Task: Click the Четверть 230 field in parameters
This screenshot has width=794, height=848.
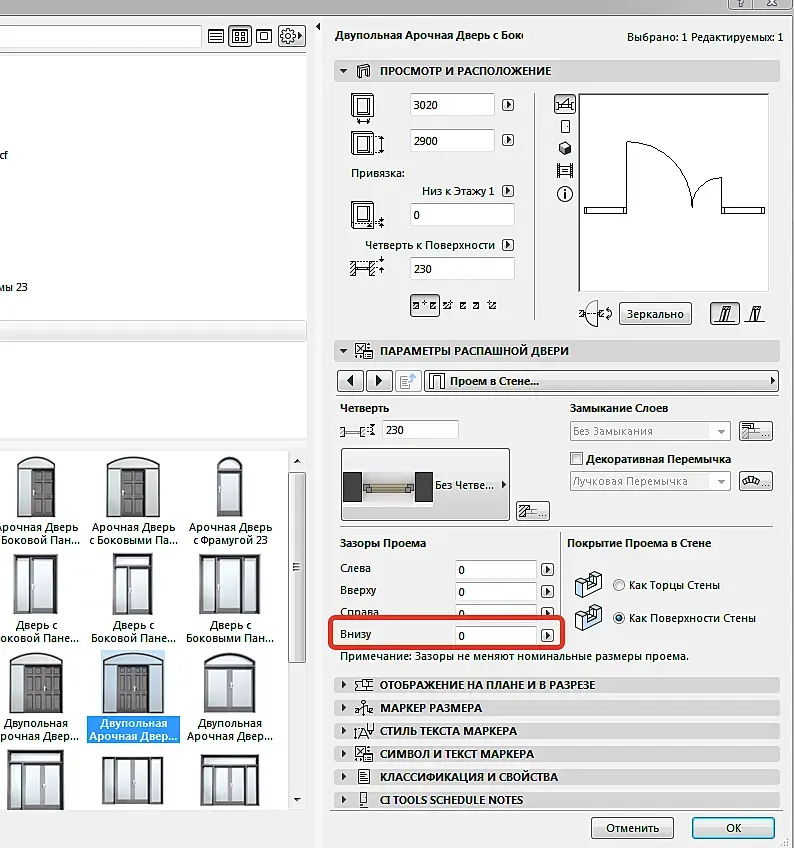Action: coord(420,430)
